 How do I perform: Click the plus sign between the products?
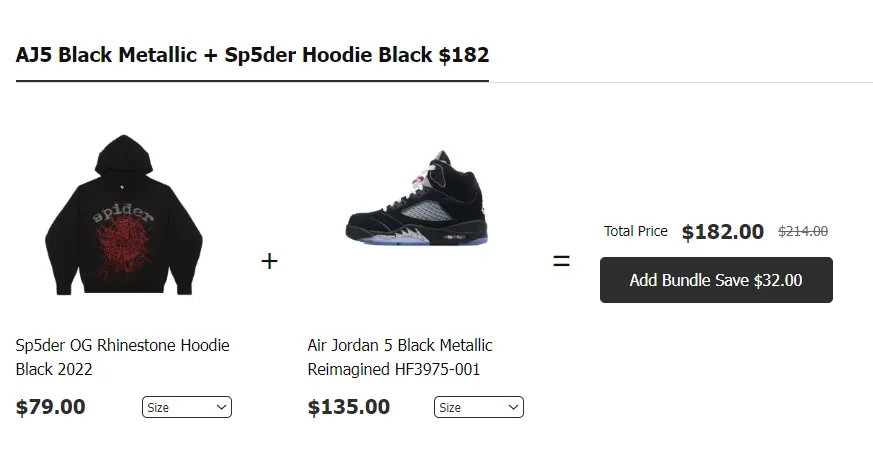269,261
